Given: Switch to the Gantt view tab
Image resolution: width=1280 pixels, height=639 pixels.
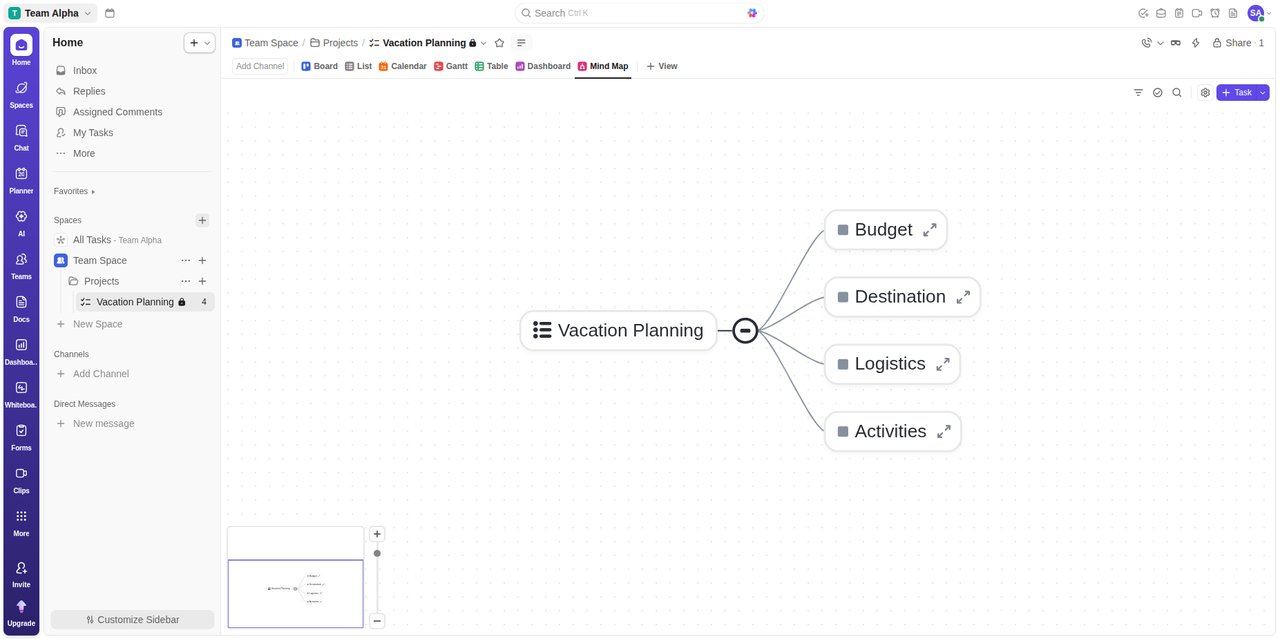Looking at the screenshot, I should pyautogui.click(x=450, y=66).
